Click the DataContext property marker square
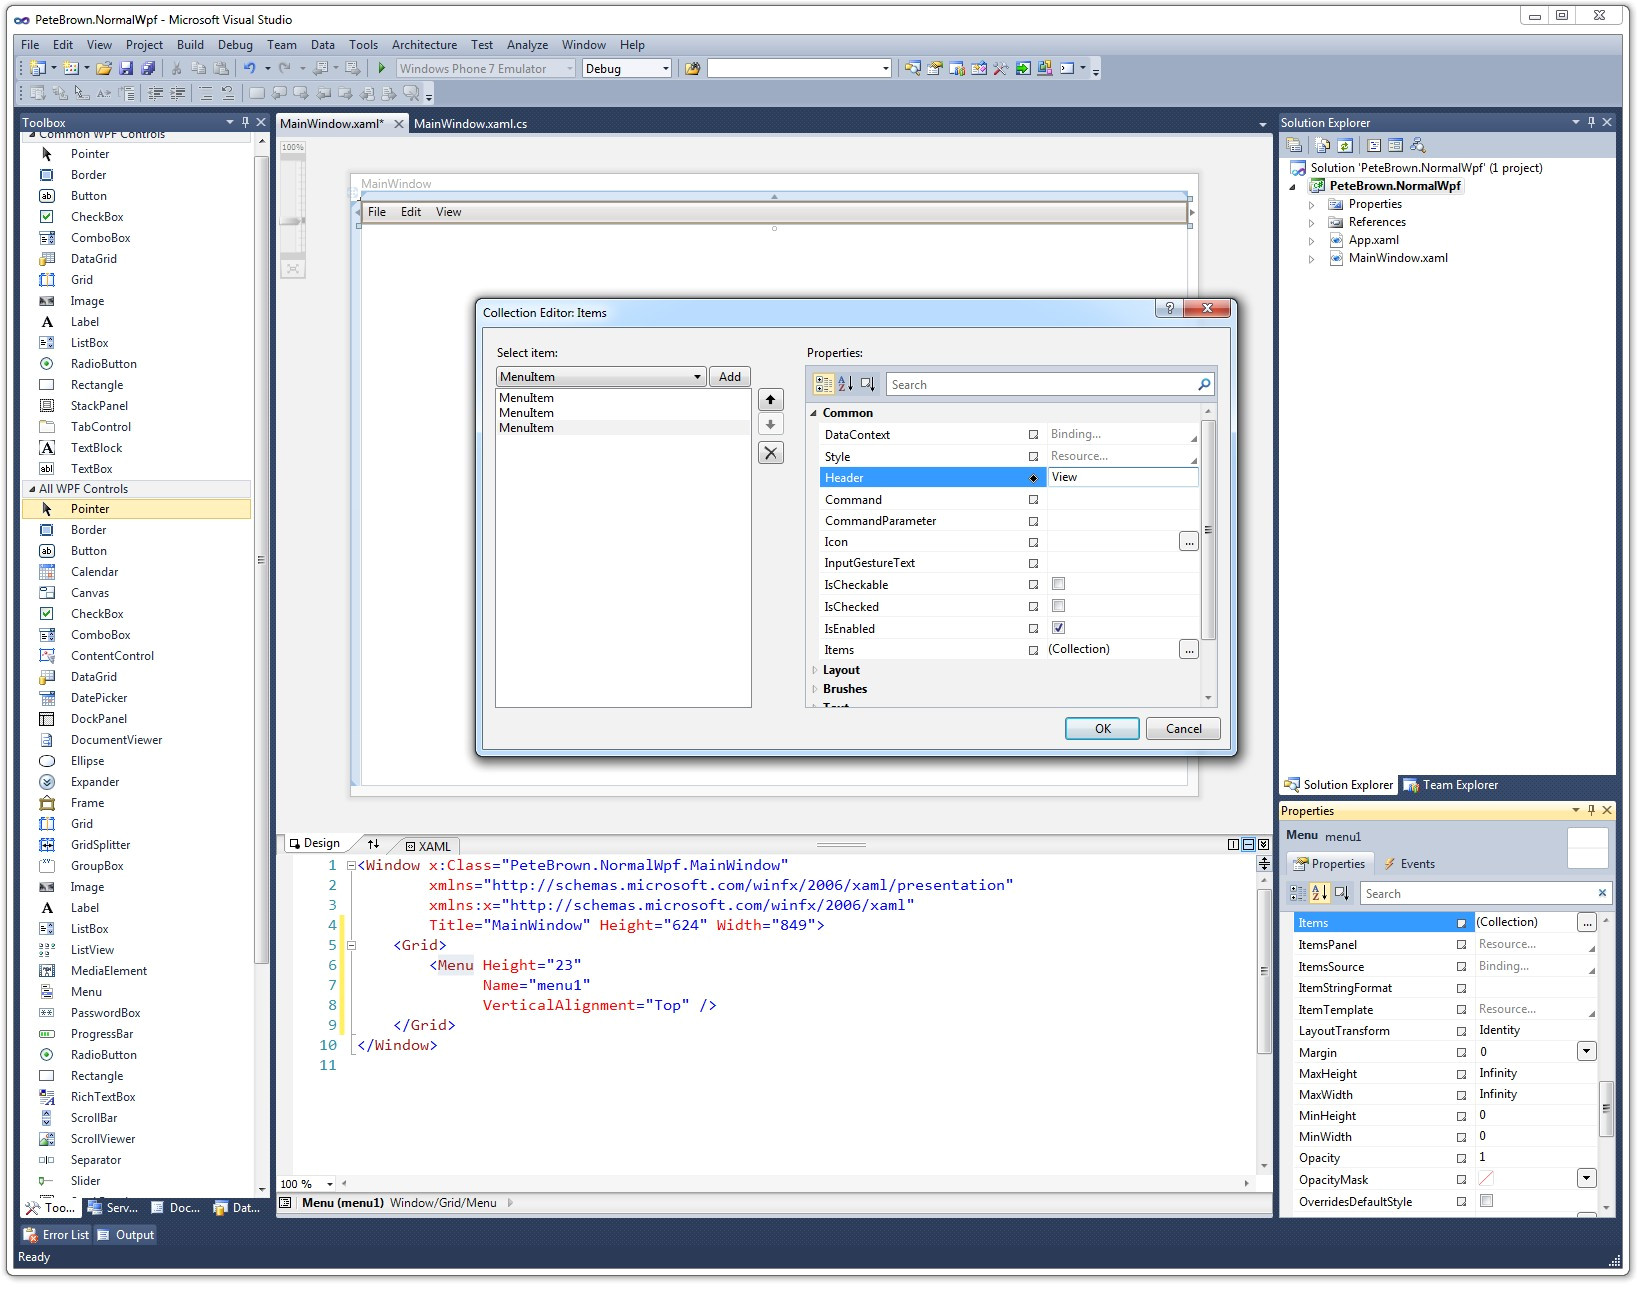 [1033, 435]
